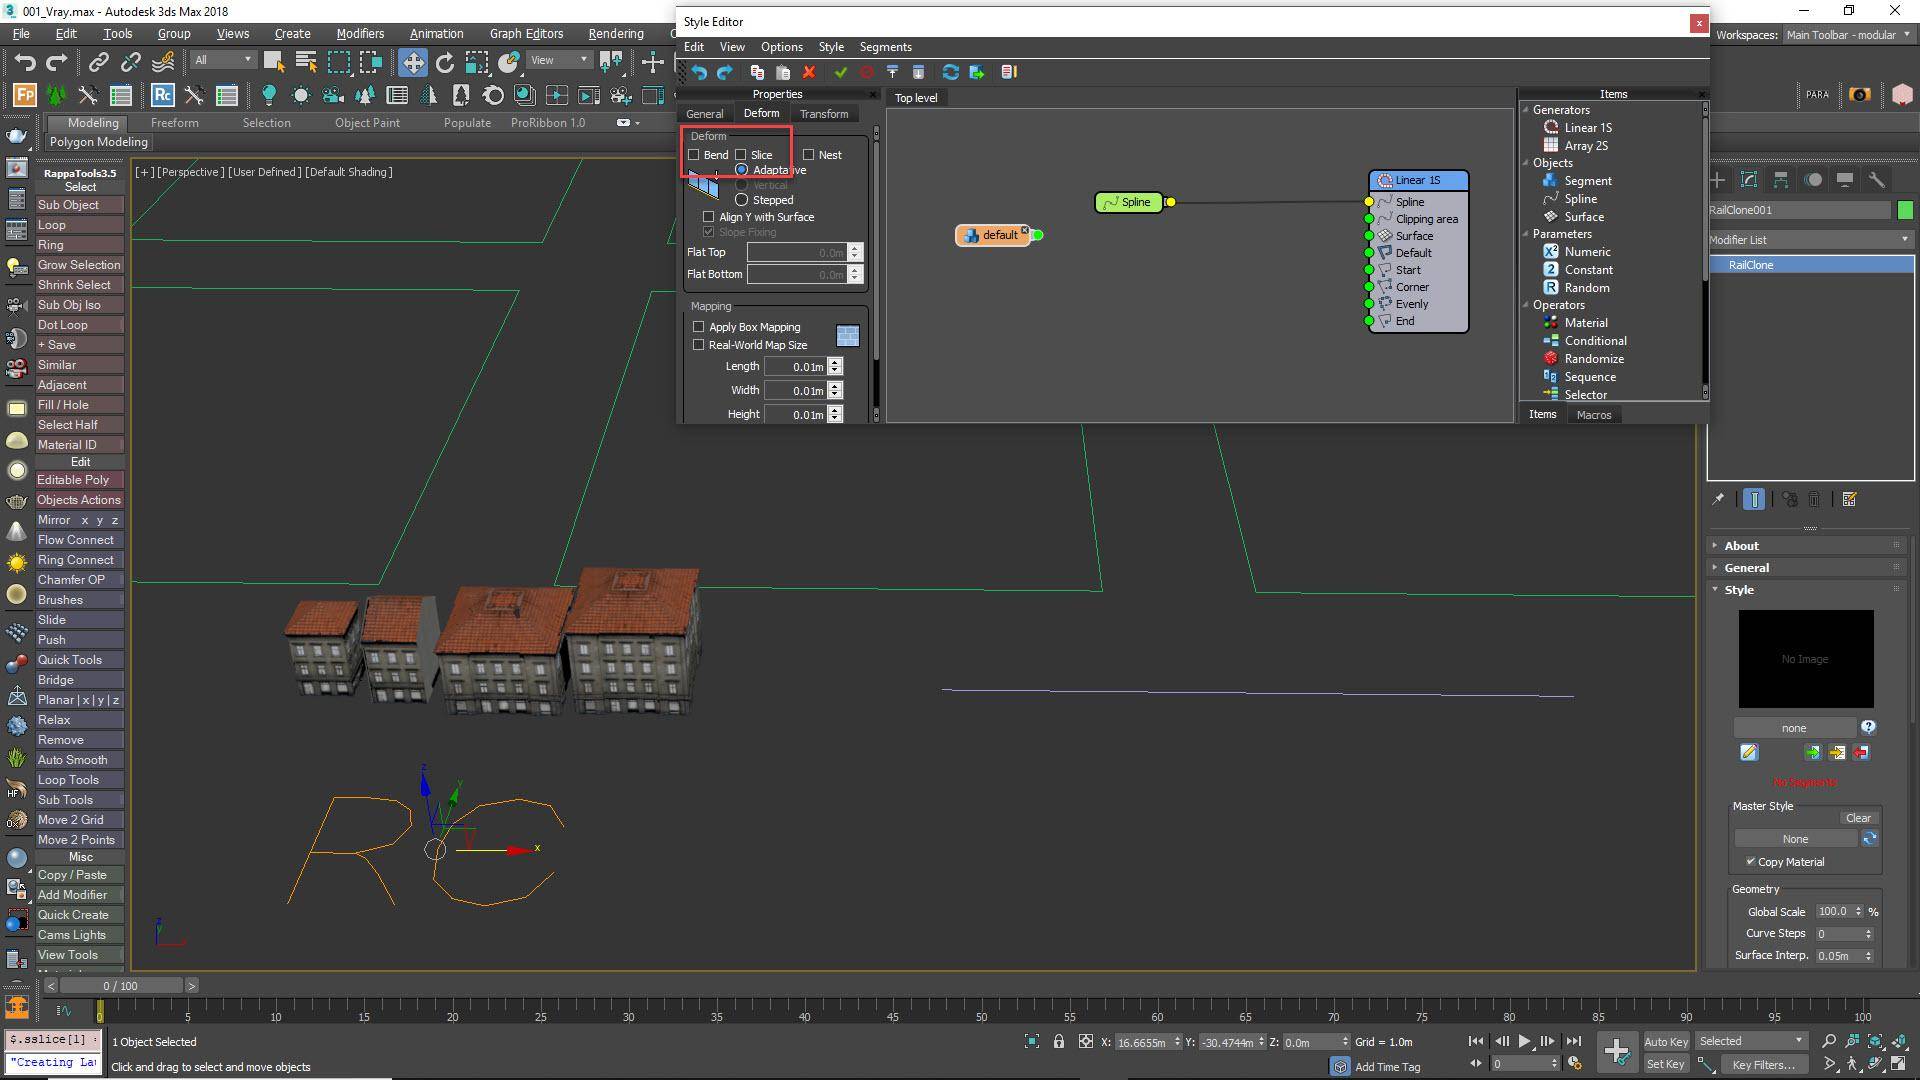Switch to the Transform tab in Properties
Screen dimensions: 1920x1080
pos(823,113)
